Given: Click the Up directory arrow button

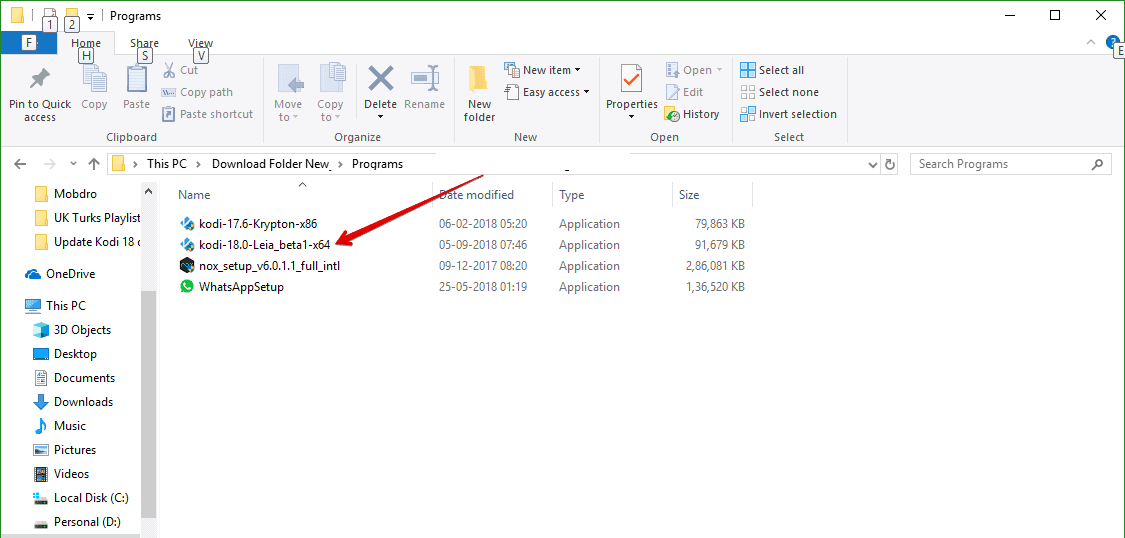Looking at the screenshot, I should (x=94, y=164).
